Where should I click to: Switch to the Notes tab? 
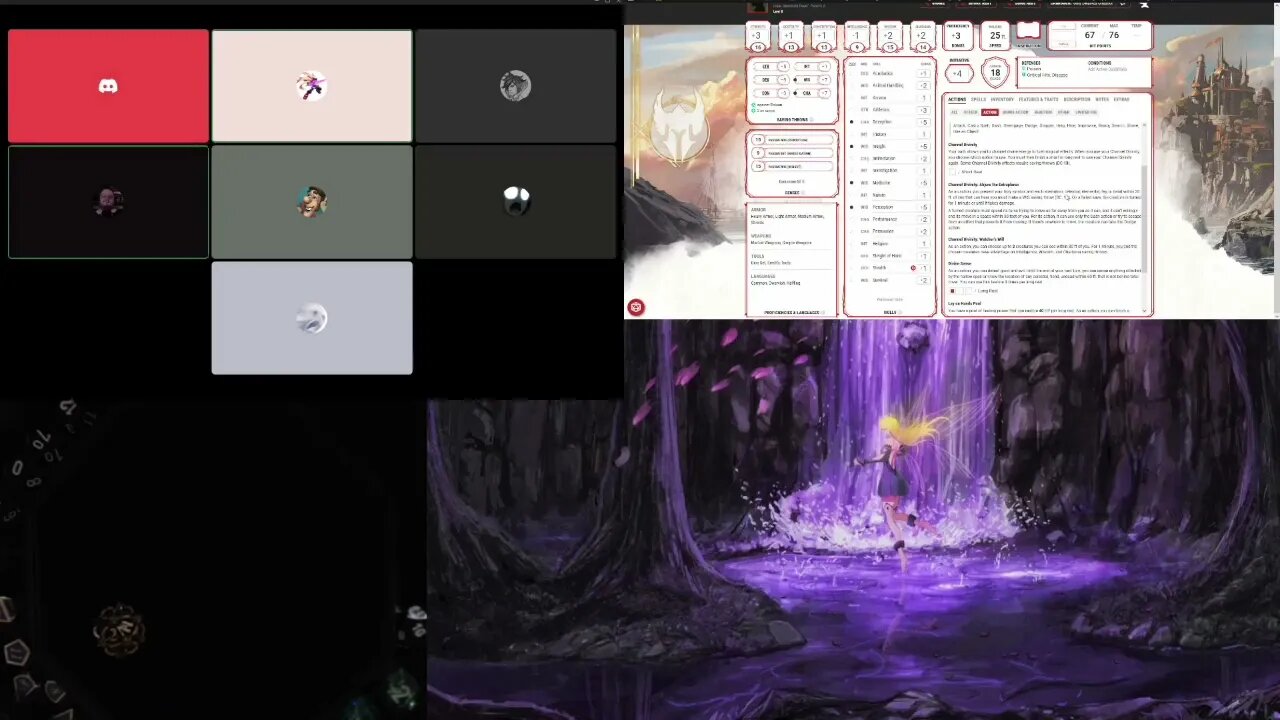coord(1102,100)
